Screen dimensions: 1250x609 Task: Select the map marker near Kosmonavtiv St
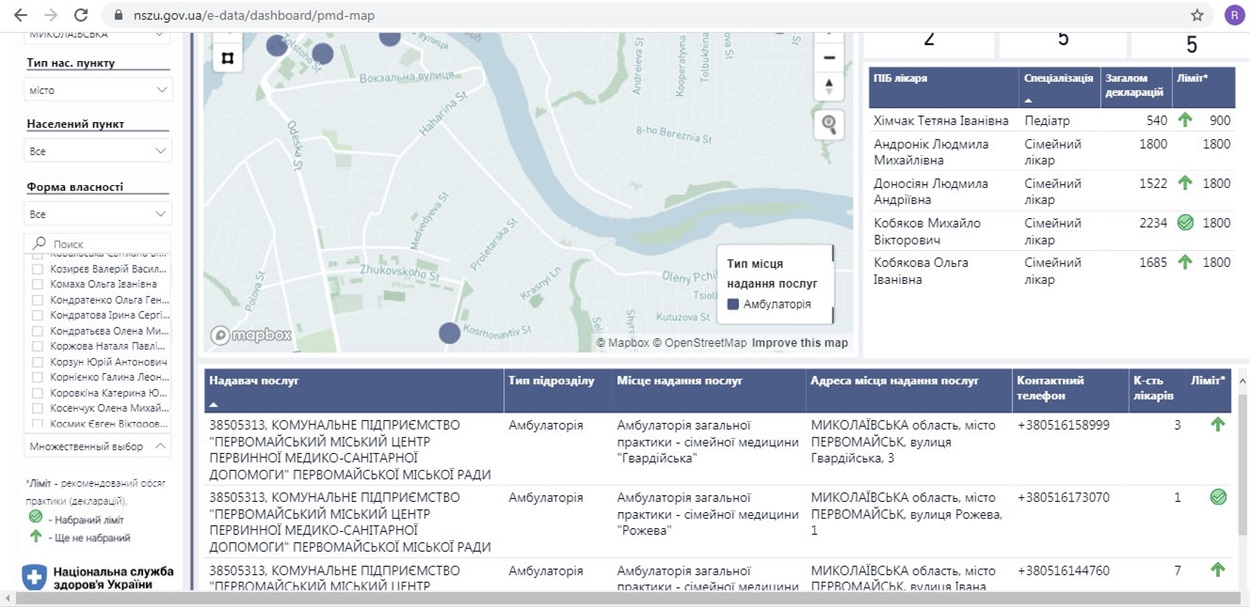[450, 333]
